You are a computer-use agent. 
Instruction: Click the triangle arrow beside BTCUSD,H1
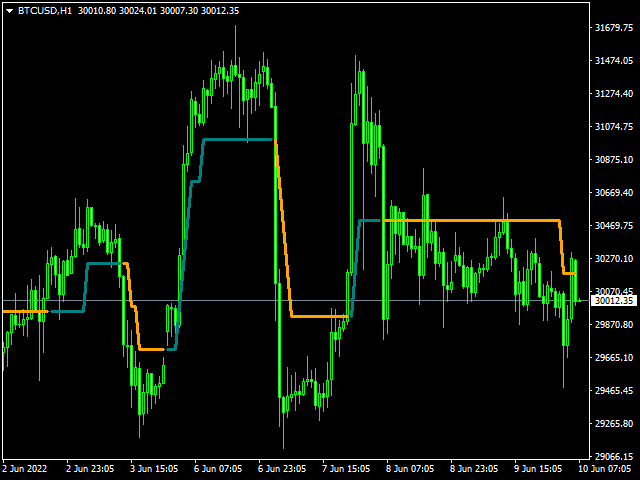point(9,11)
